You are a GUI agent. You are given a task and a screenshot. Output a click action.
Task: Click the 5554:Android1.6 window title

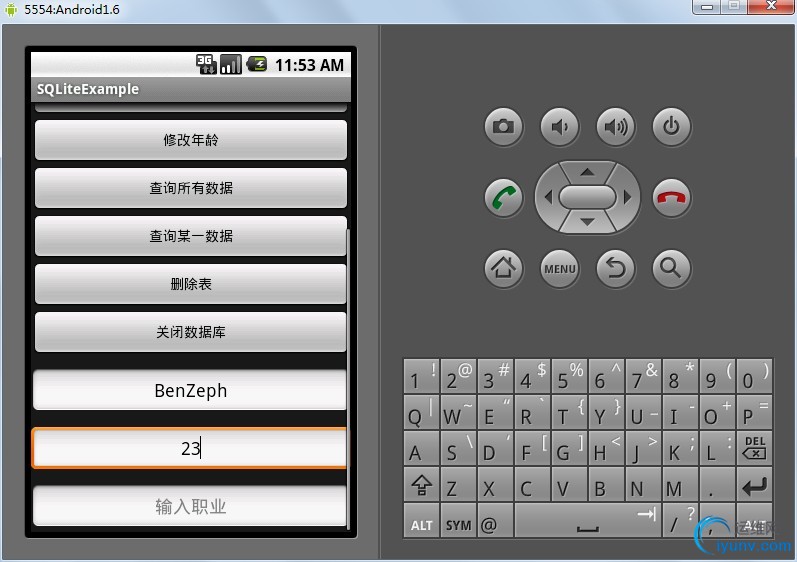(x=72, y=9)
